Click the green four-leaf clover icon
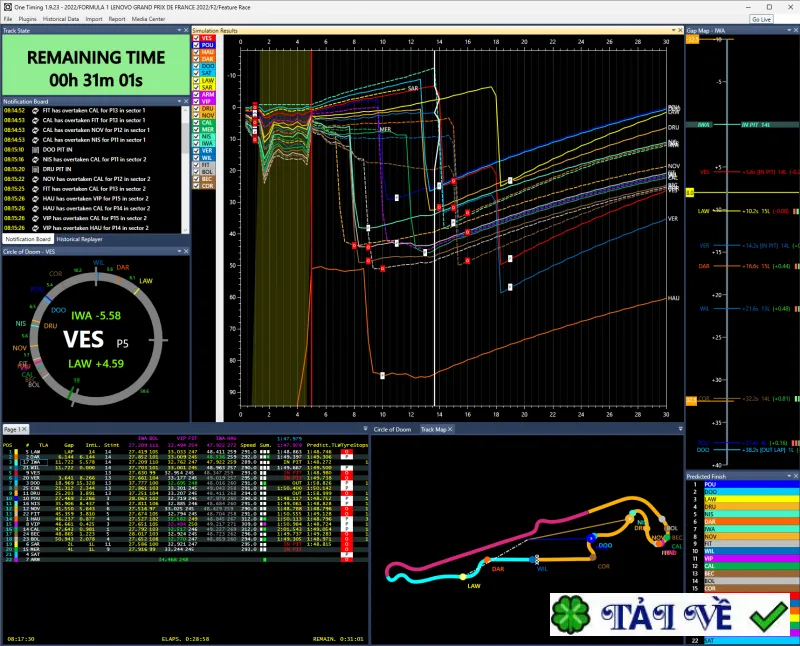 click(x=570, y=614)
